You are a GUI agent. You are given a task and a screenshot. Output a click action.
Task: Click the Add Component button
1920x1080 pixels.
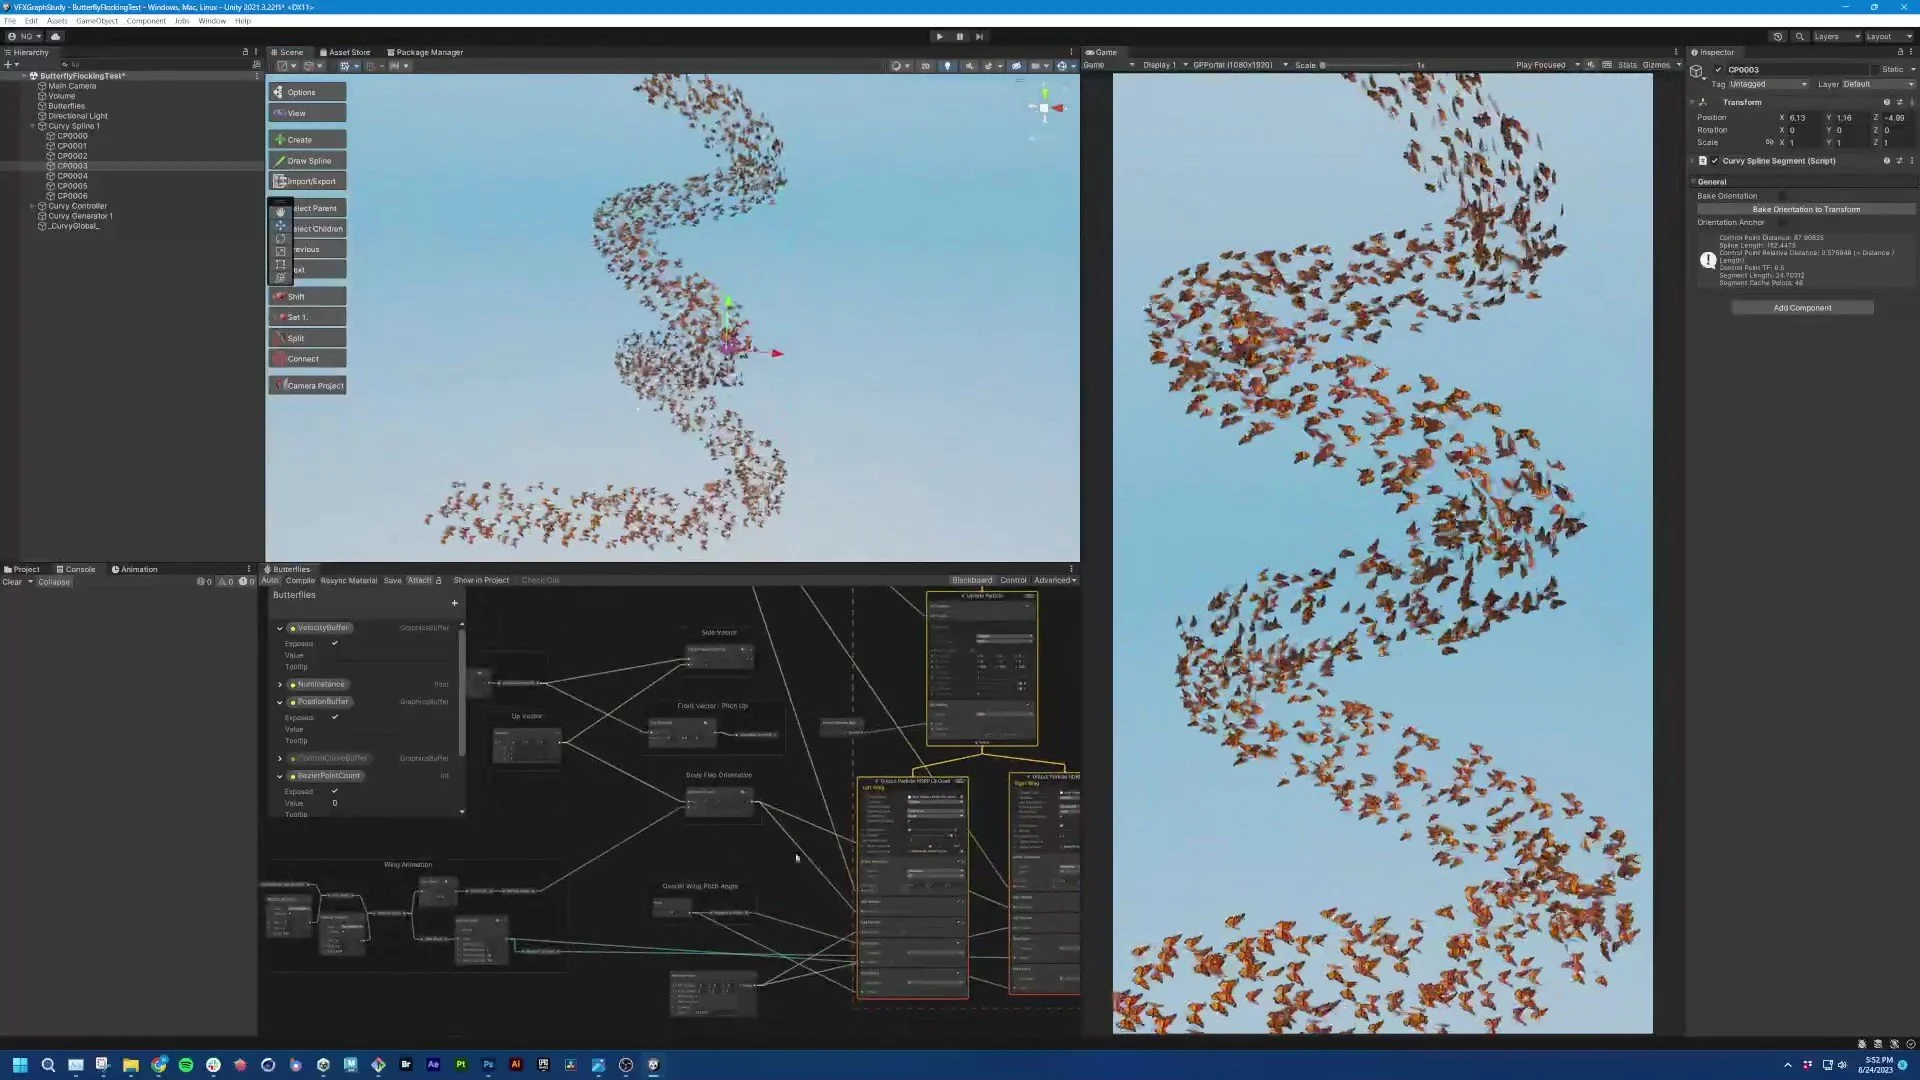click(x=1802, y=308)
